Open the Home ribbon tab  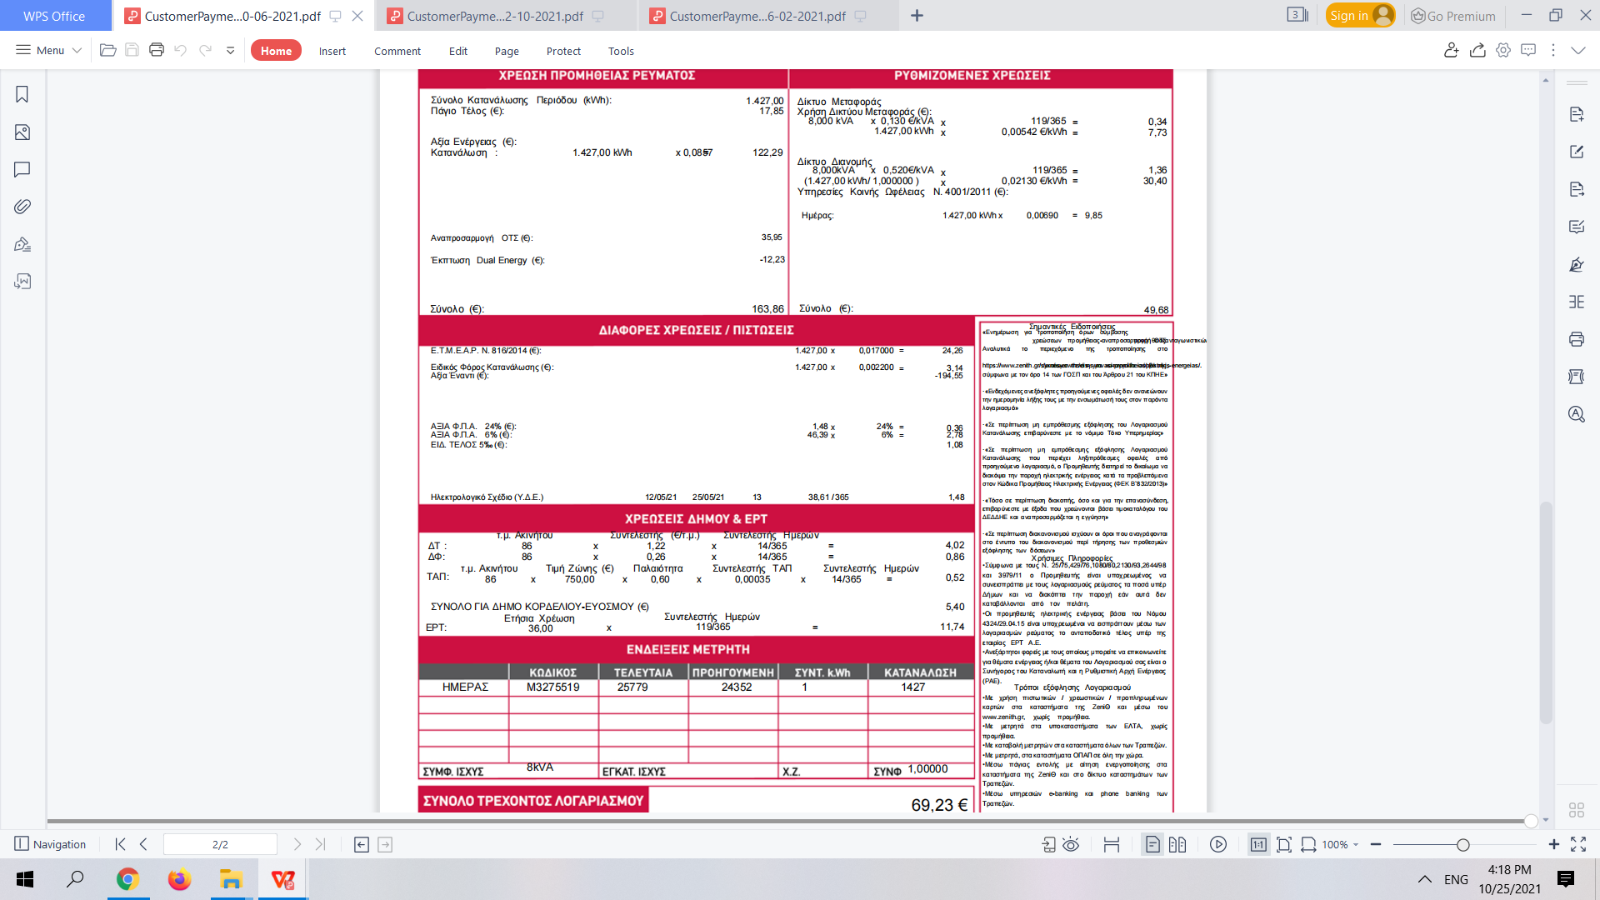pos(276,50)
